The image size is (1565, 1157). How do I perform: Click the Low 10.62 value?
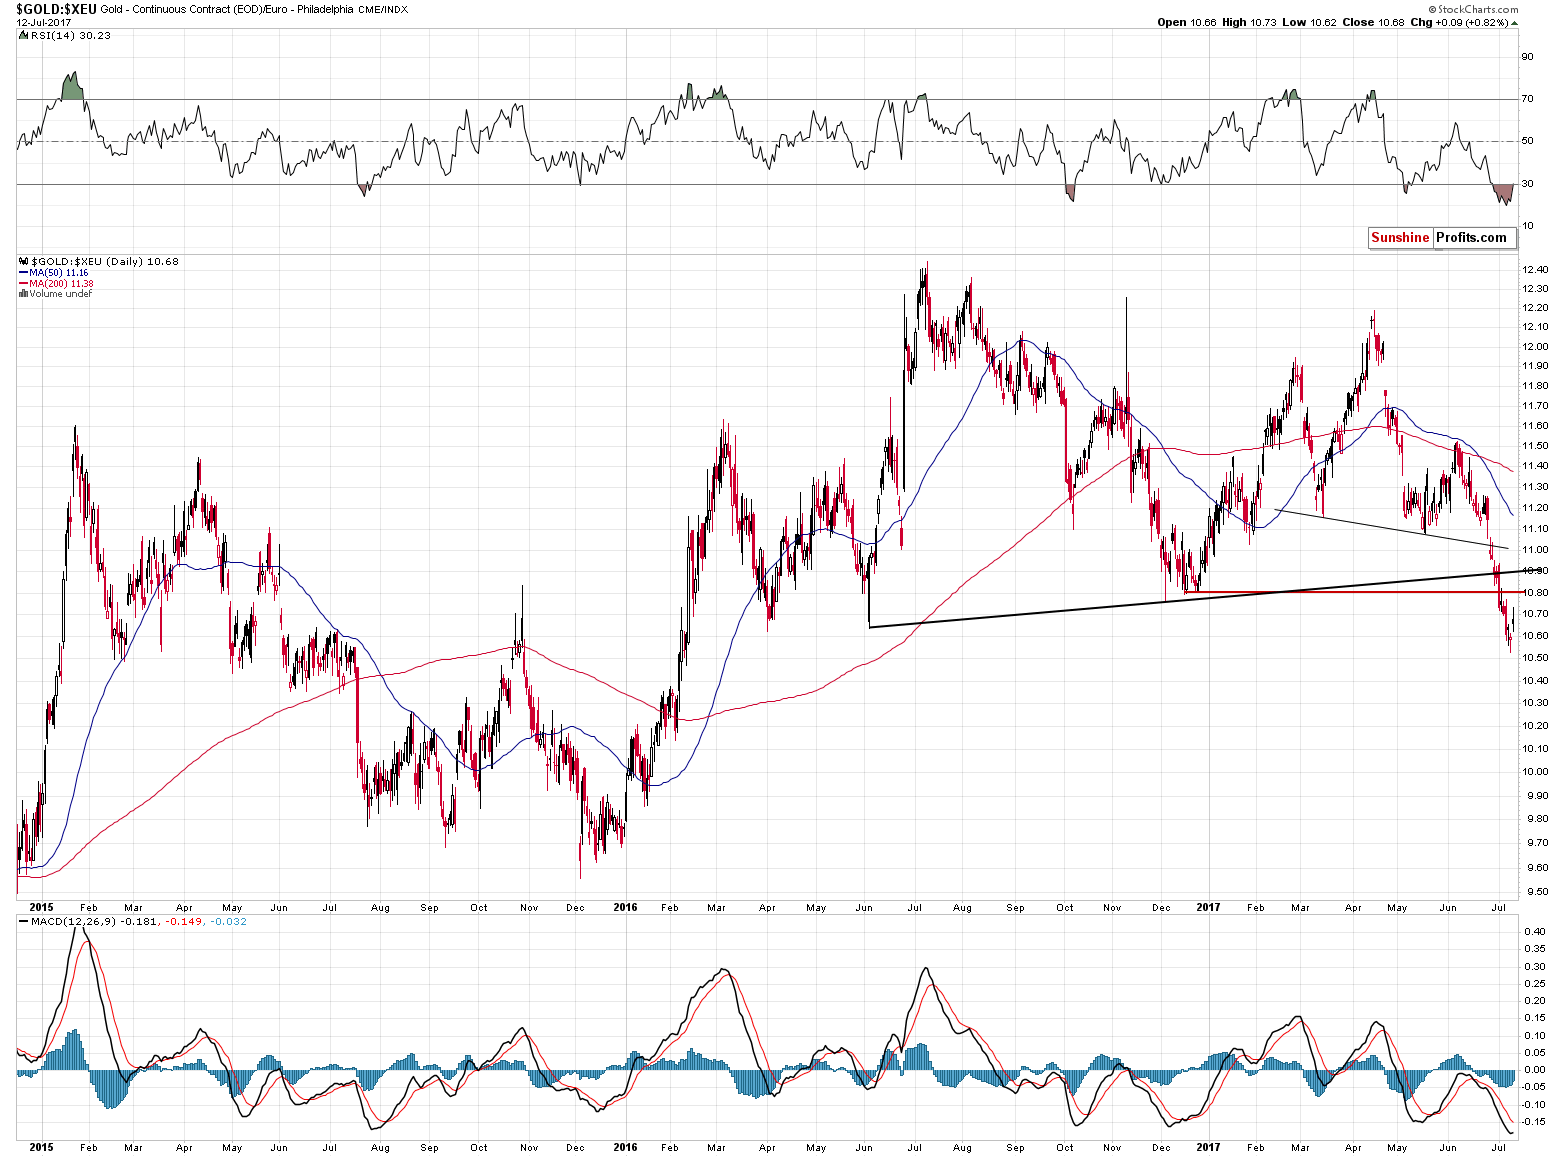(1309, 22)
